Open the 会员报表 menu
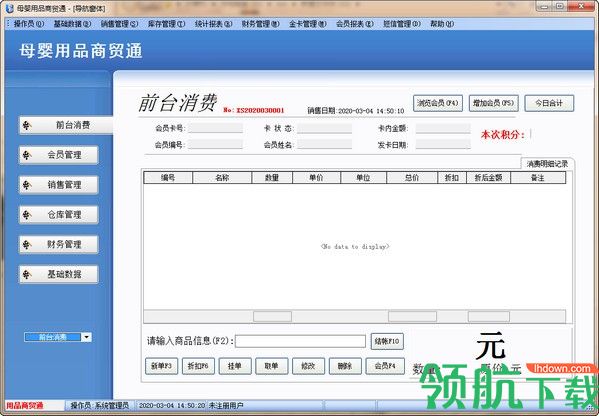 click(355, 24)
